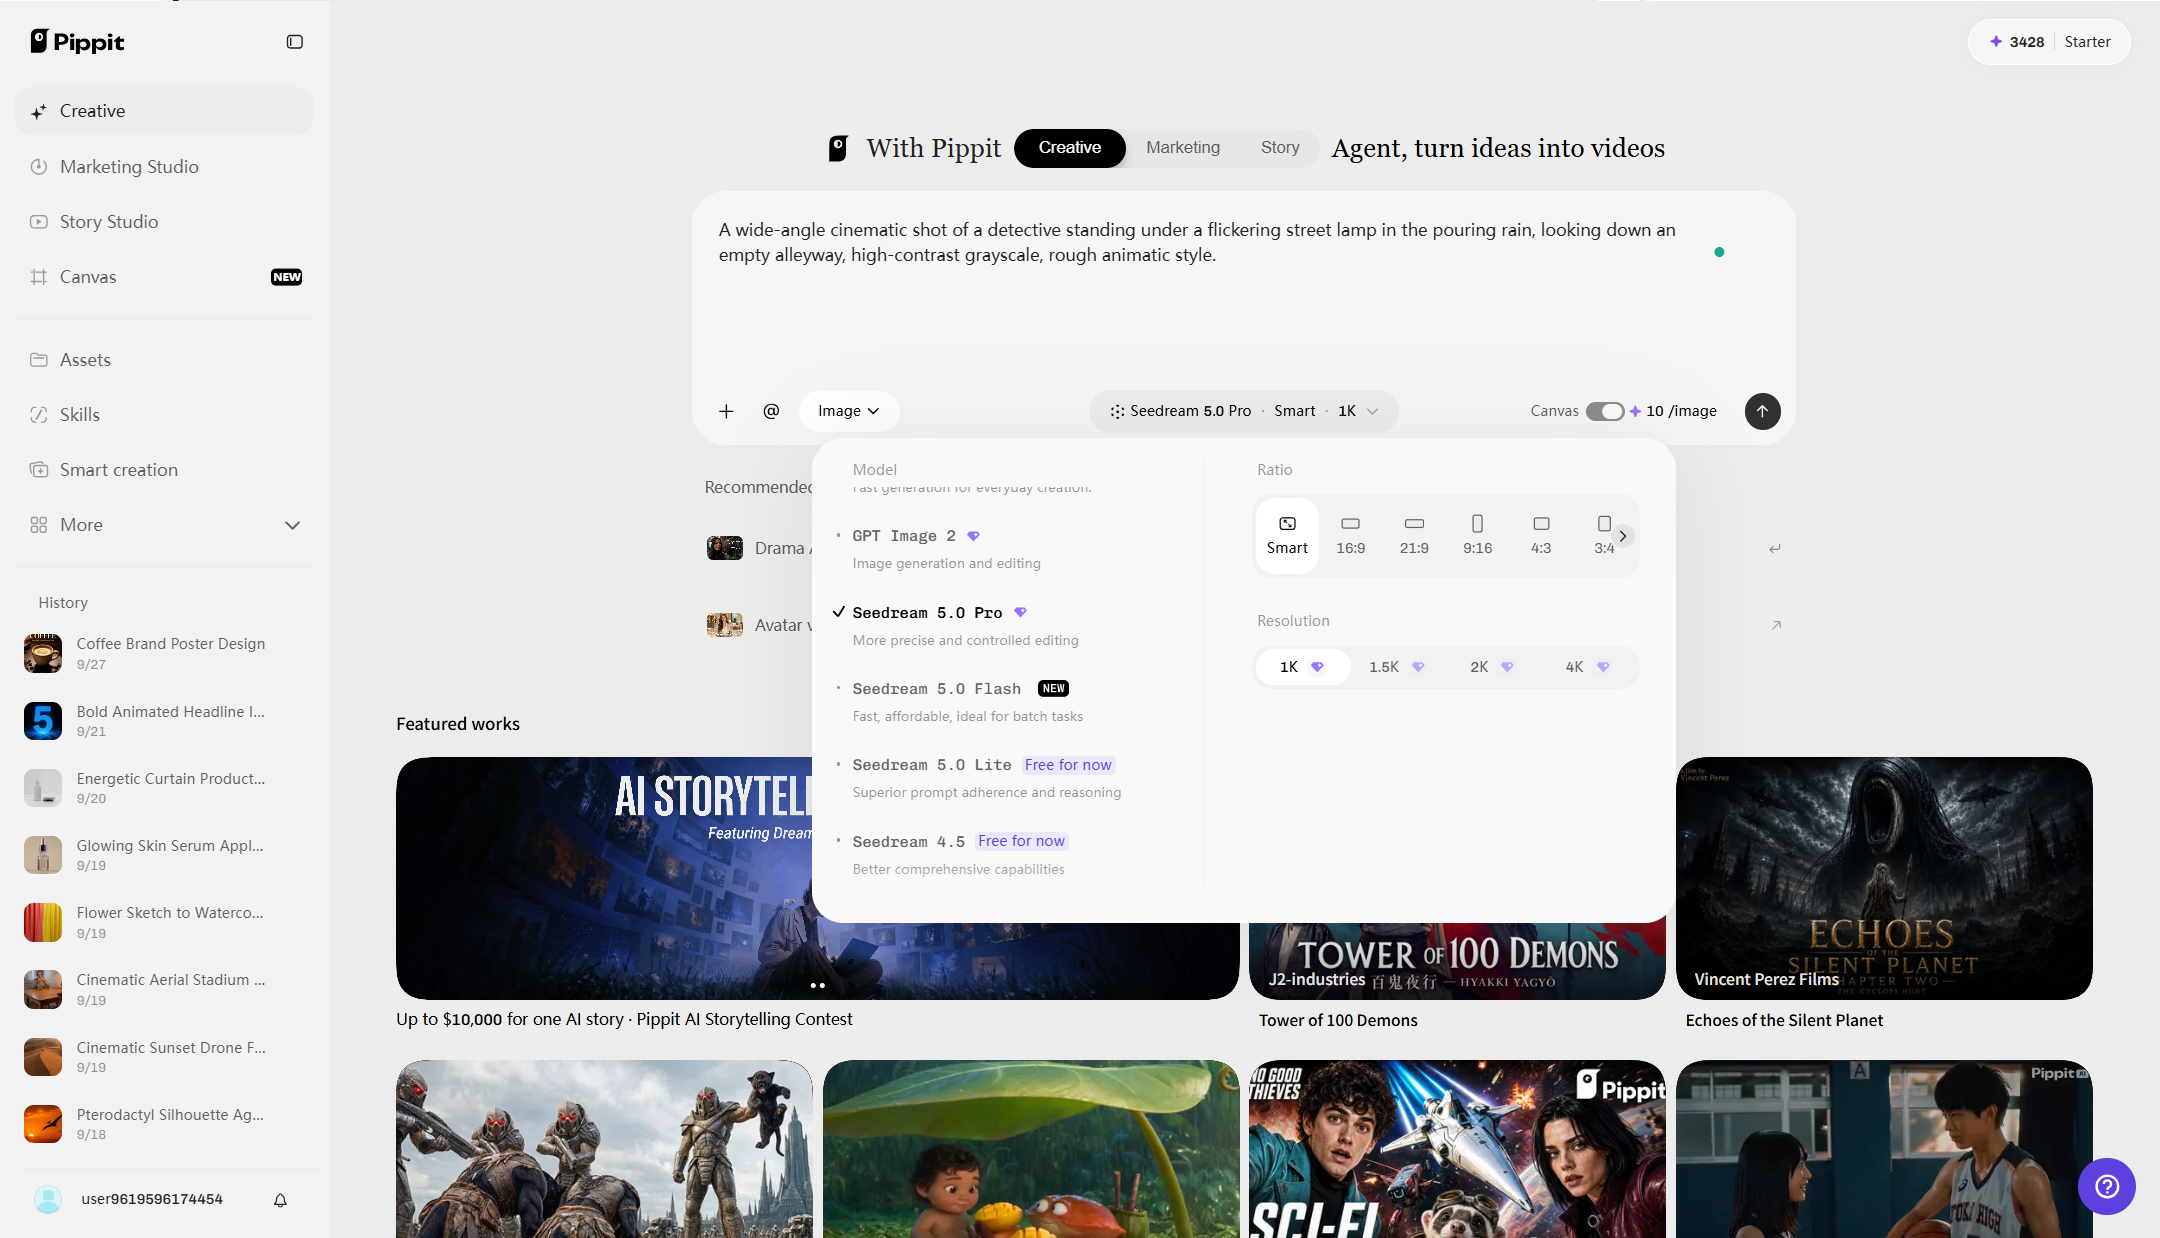Click the Pippit logo
The image size is (2160, 1238).
coord(77,41)
